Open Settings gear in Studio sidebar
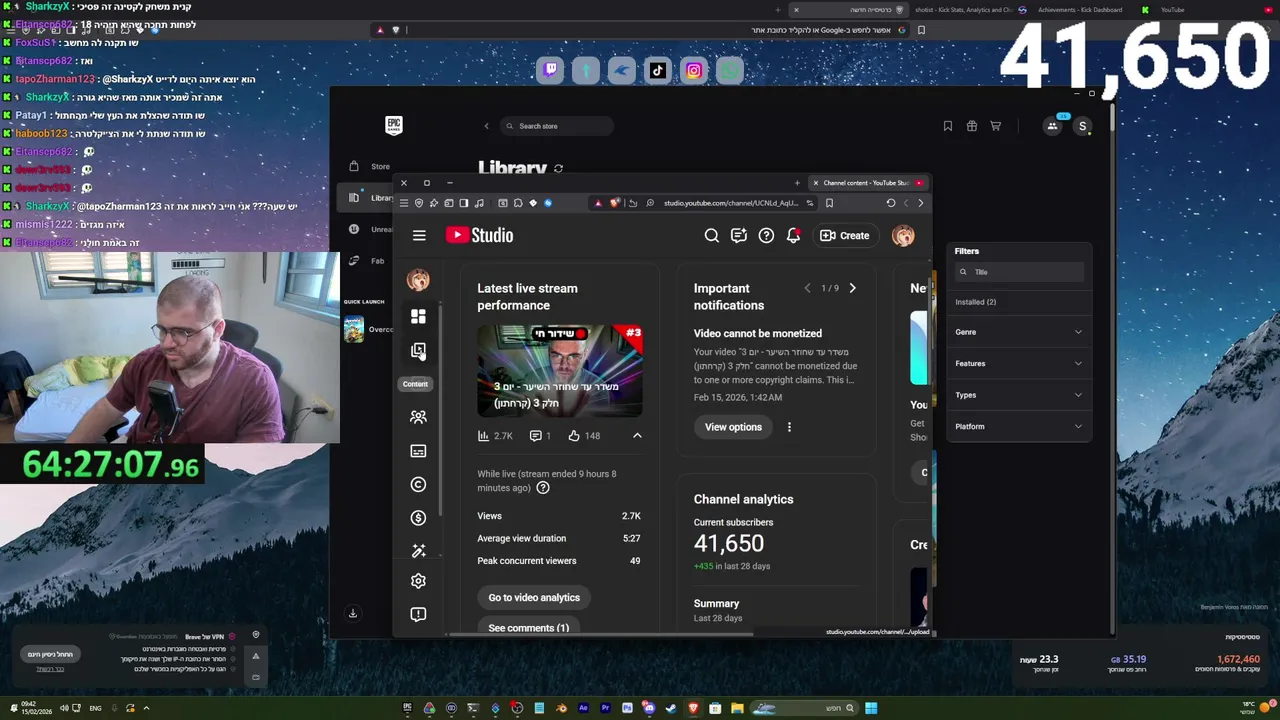 [x=418, y=581]
